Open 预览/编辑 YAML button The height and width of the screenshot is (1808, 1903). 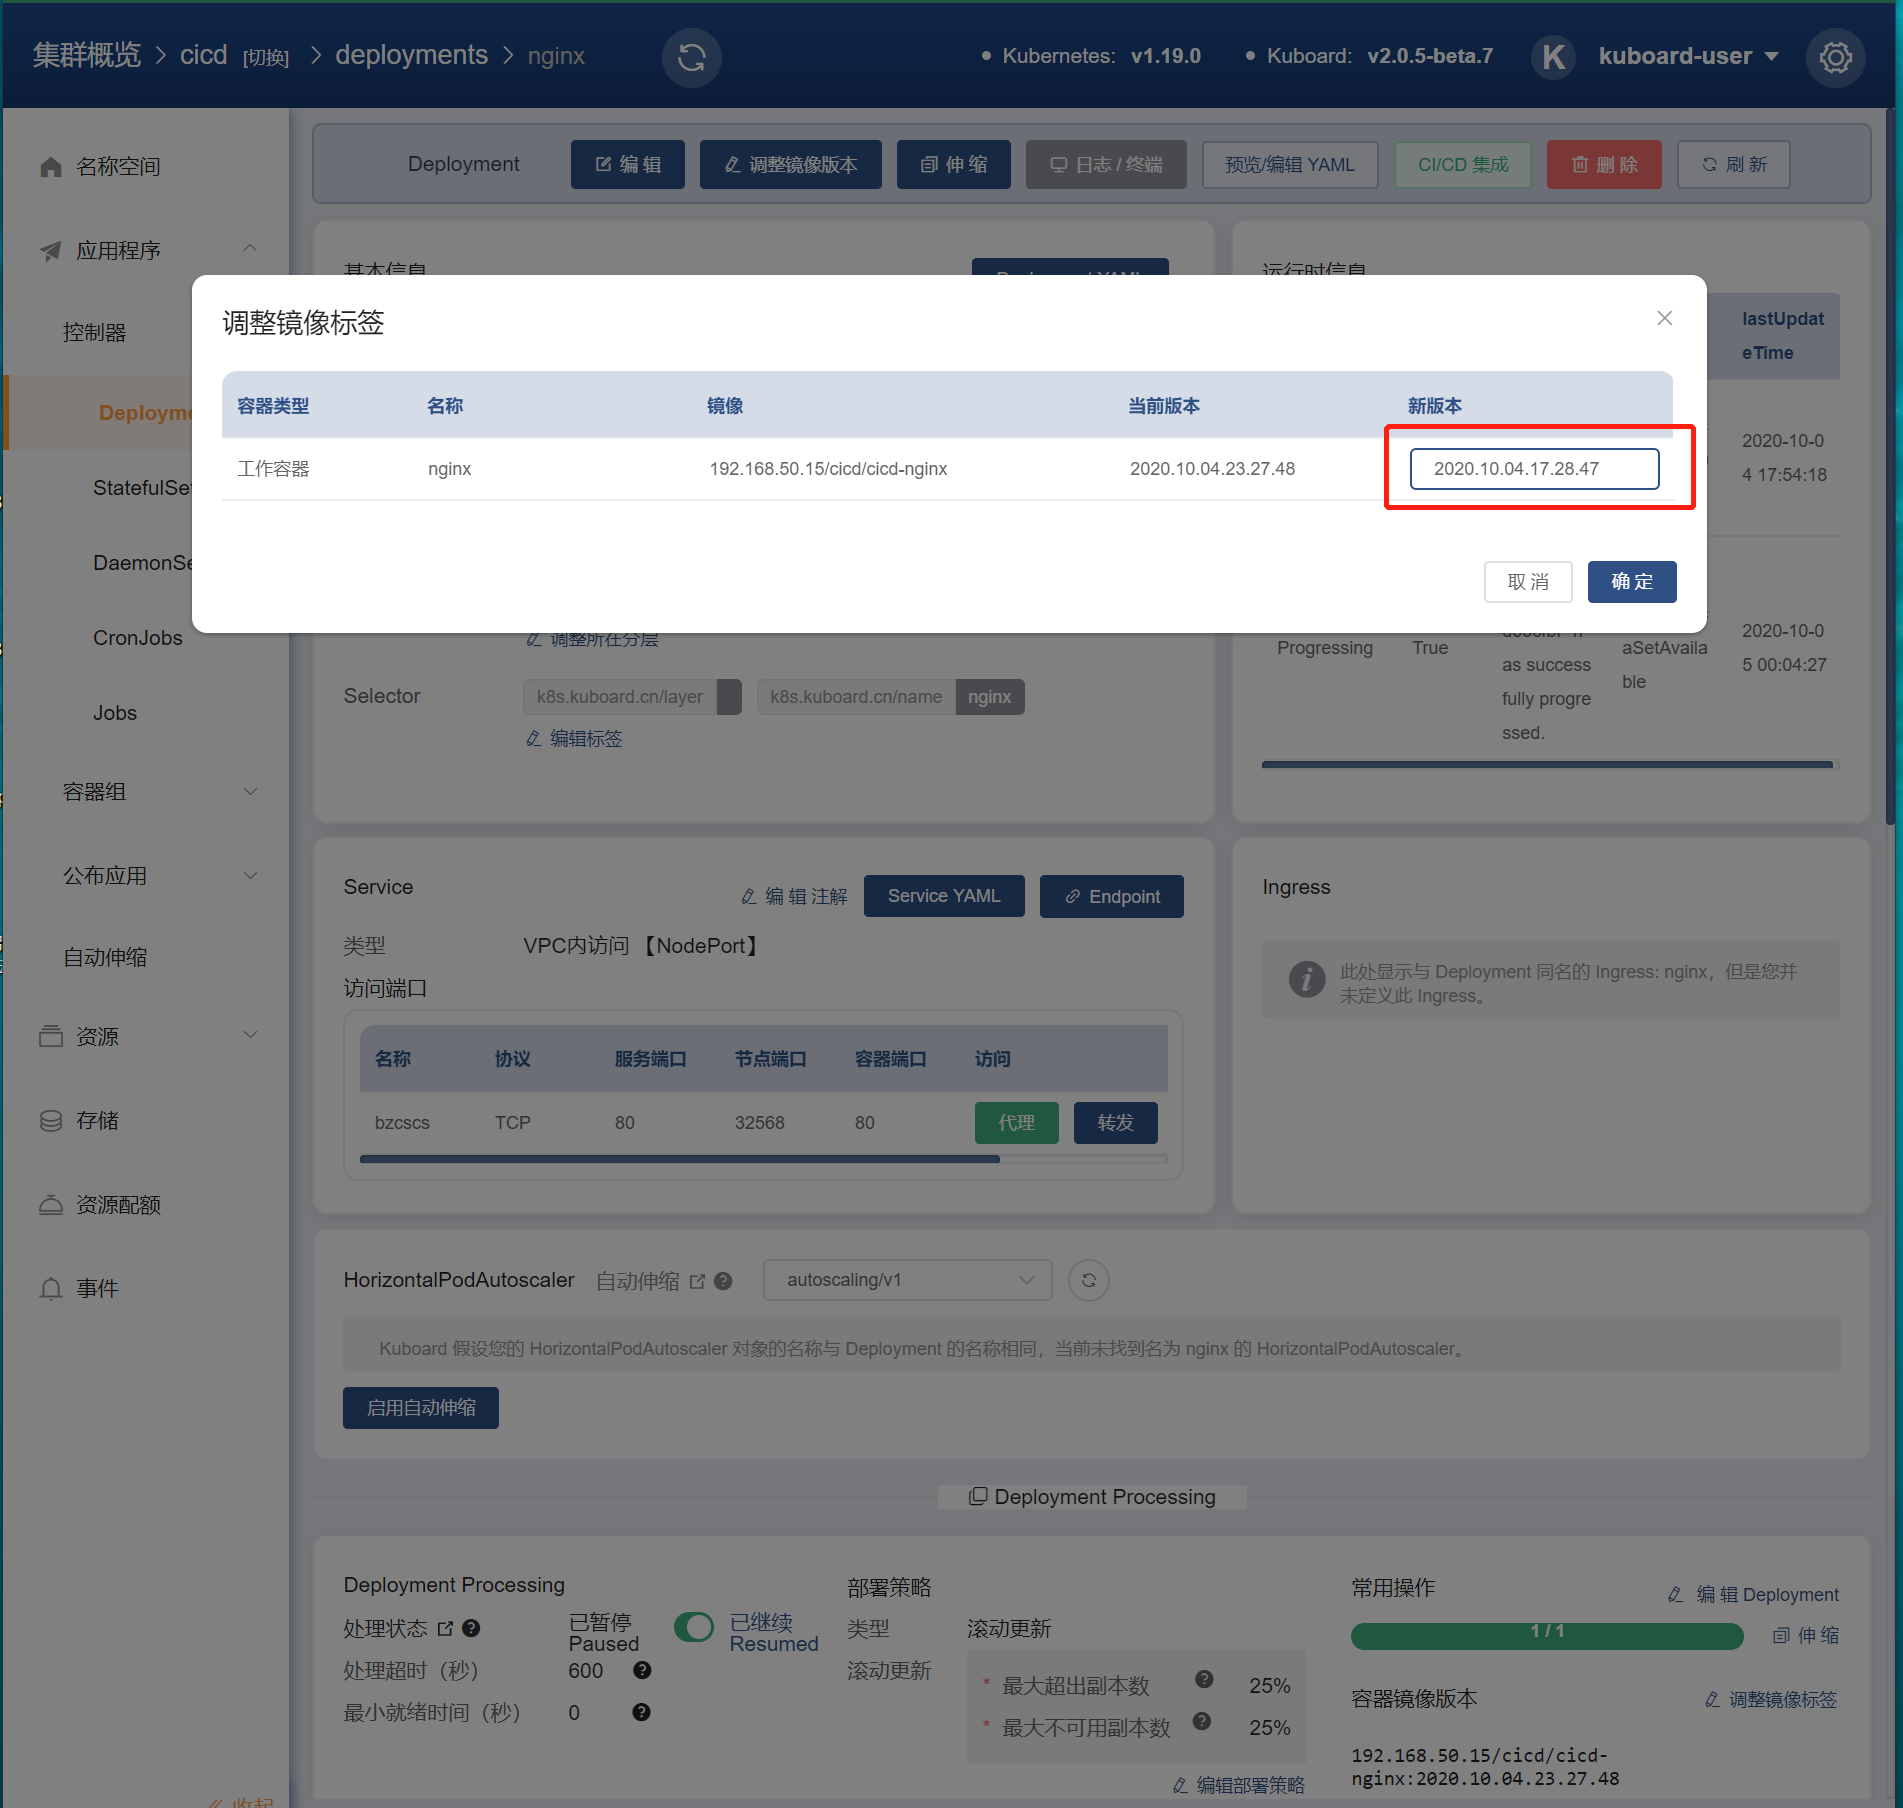click(1290, 164)
